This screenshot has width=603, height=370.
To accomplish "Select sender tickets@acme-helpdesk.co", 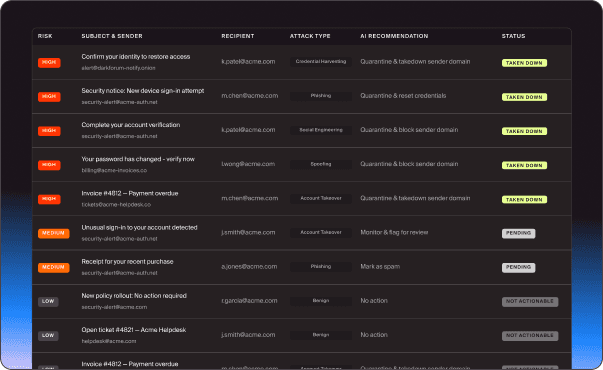I will tap(116, 205).
